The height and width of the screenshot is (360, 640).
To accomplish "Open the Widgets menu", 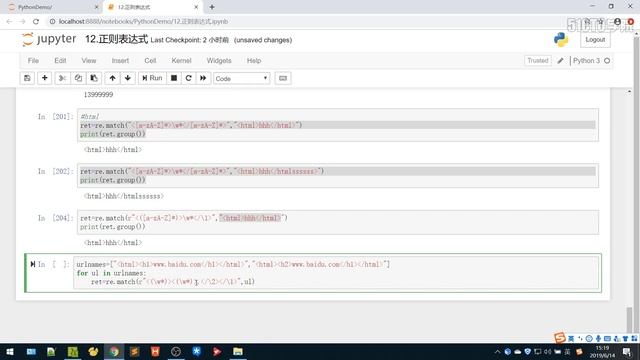I will [219, 60].
